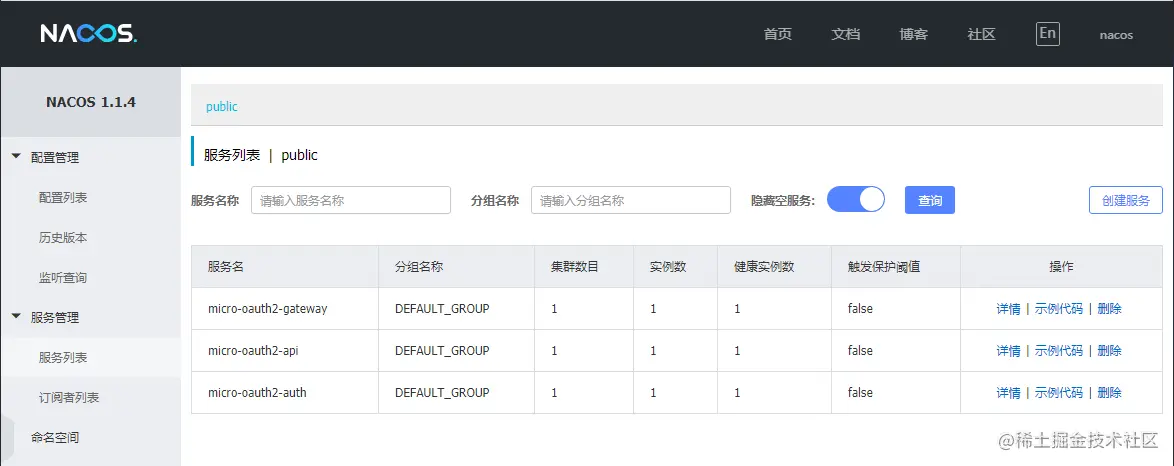This screenshot has height=466, width=1174.
Task: Open 命名空间 in the sidebar
Action: pyautogui.click(x=55, y=438)
